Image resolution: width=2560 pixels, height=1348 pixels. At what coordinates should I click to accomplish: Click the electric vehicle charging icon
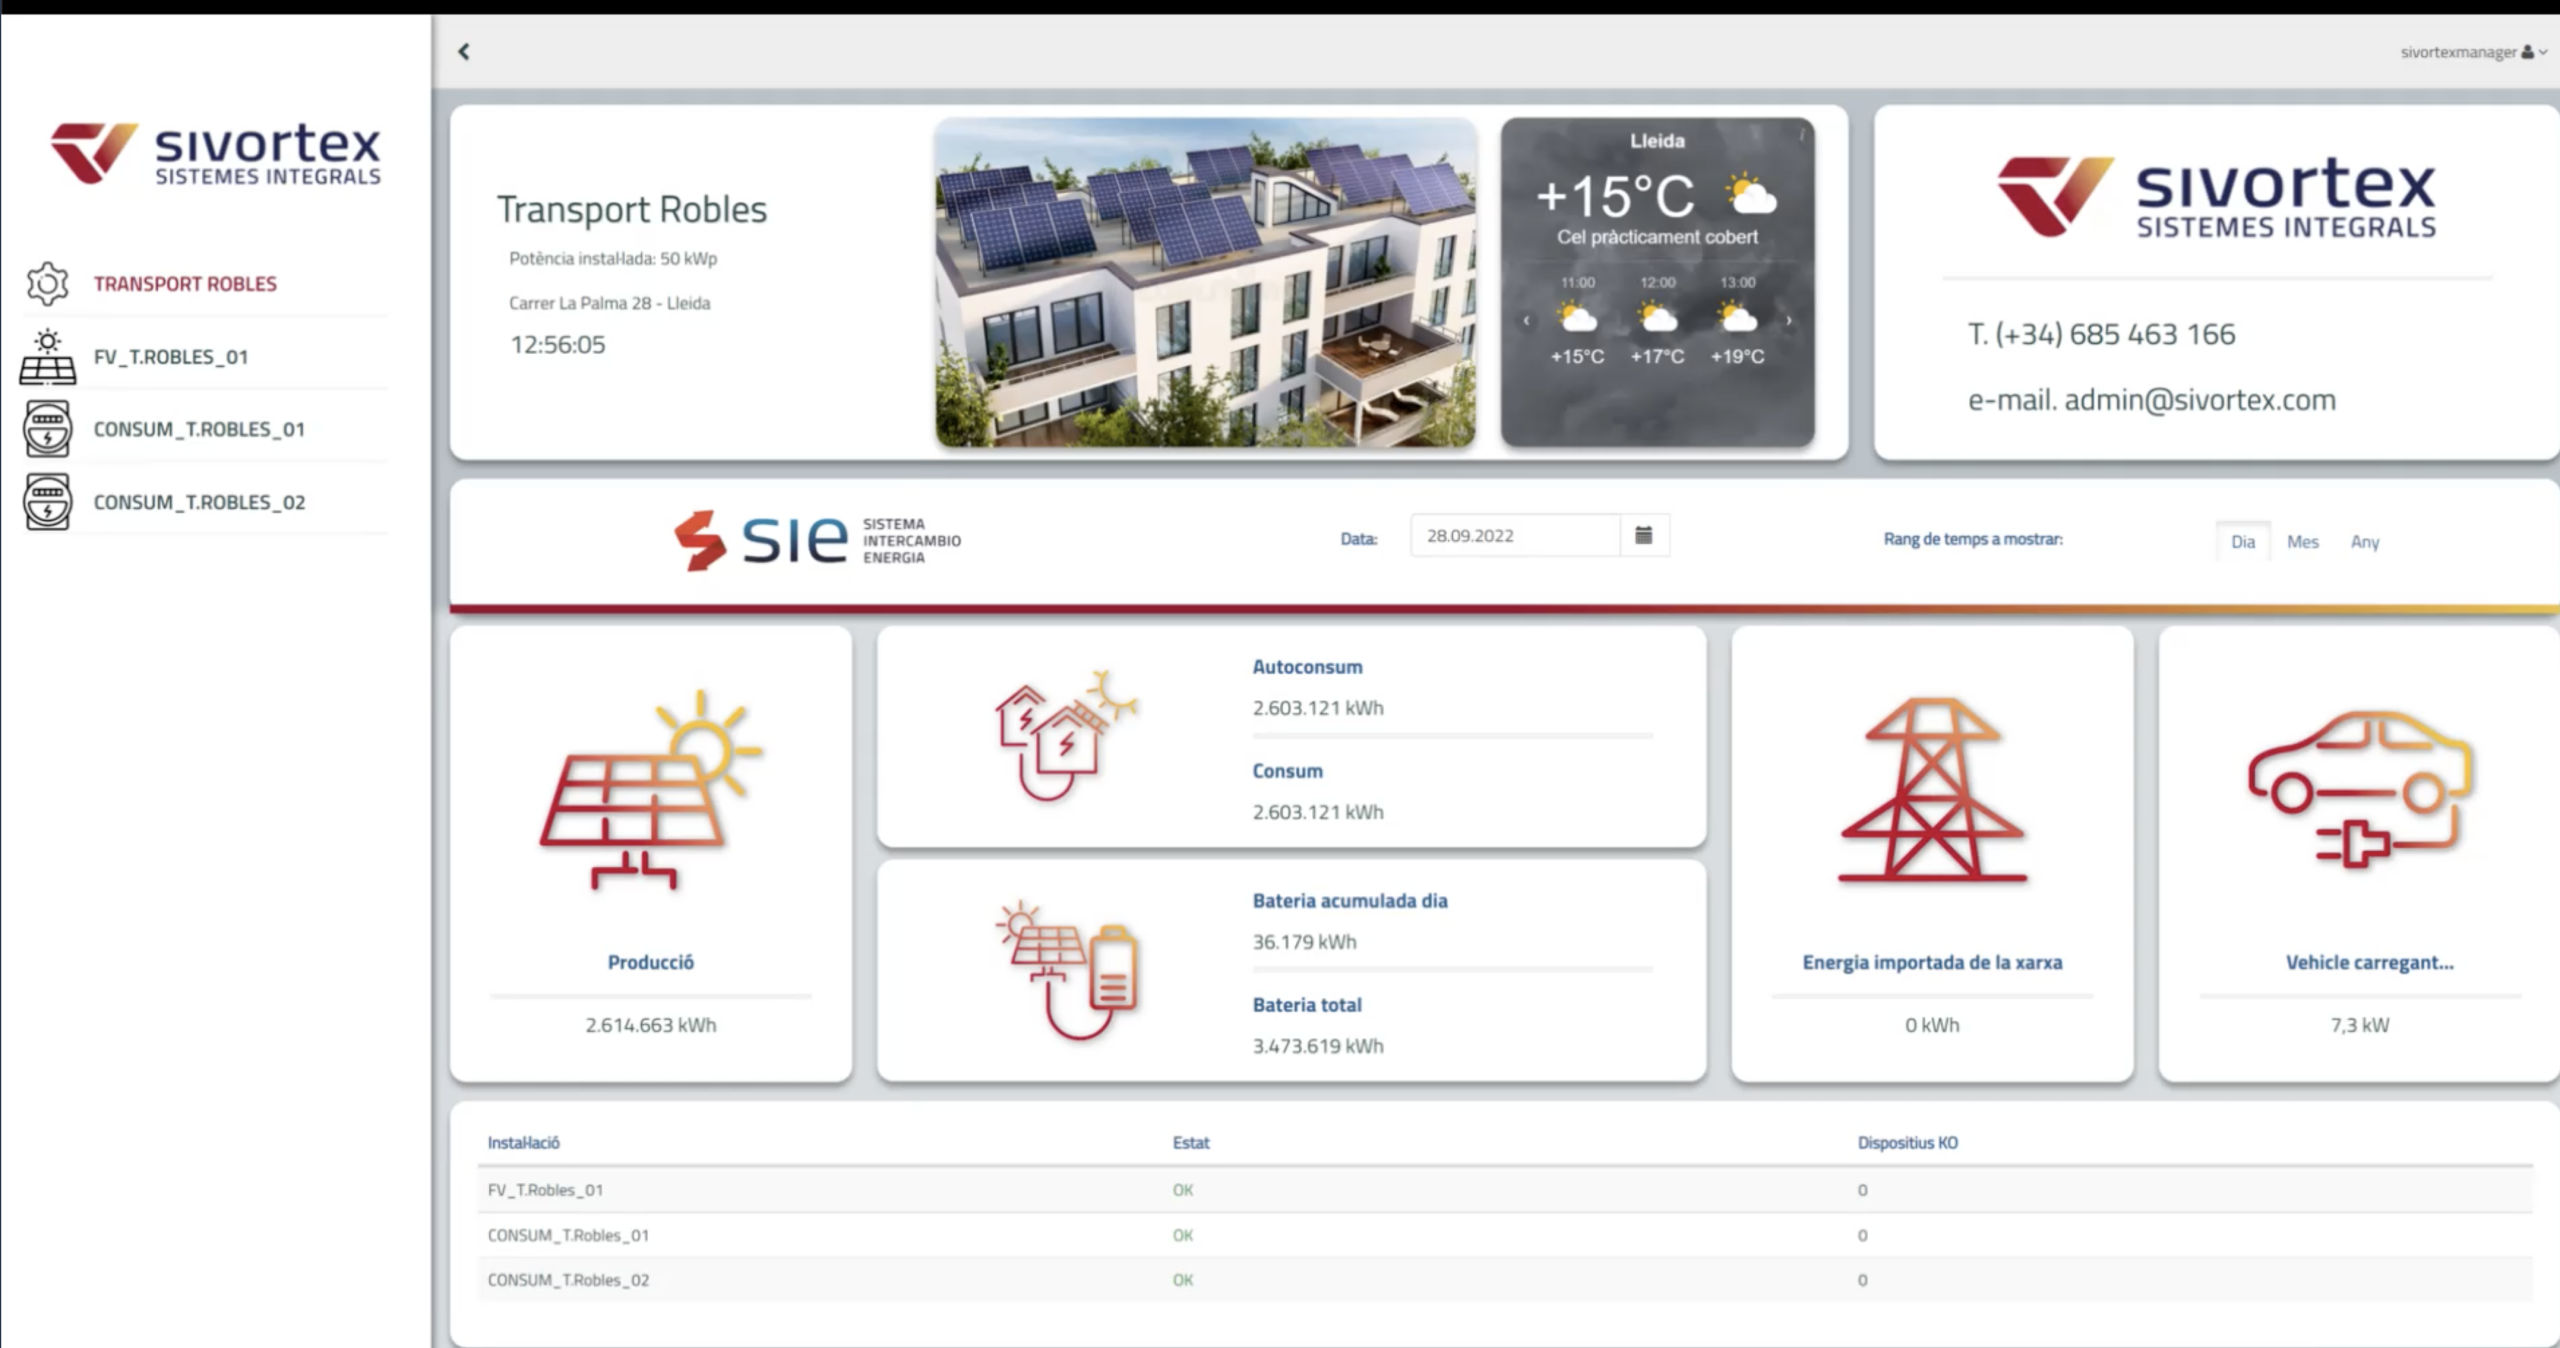coord(2360,790)
